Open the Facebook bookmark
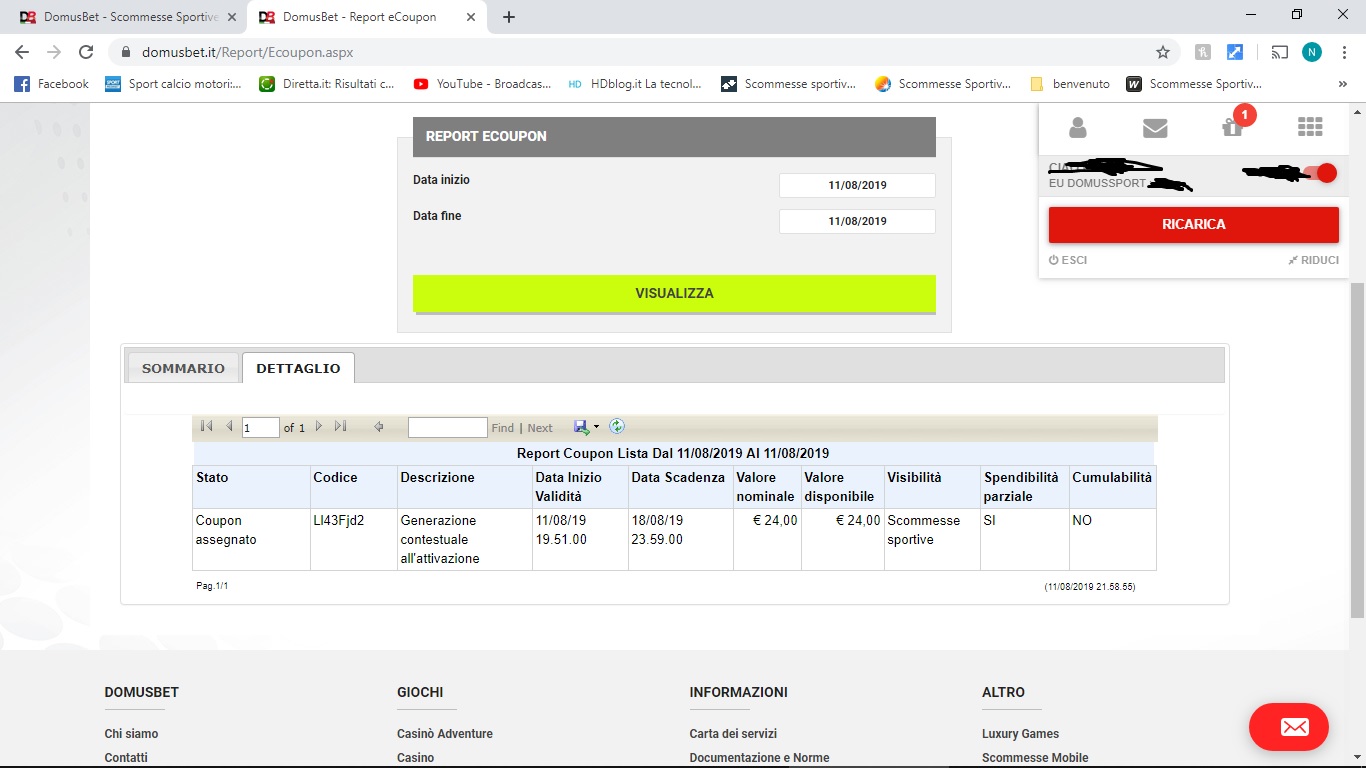The width and height of the screenshot is (1366, 768). pos(51,84)
